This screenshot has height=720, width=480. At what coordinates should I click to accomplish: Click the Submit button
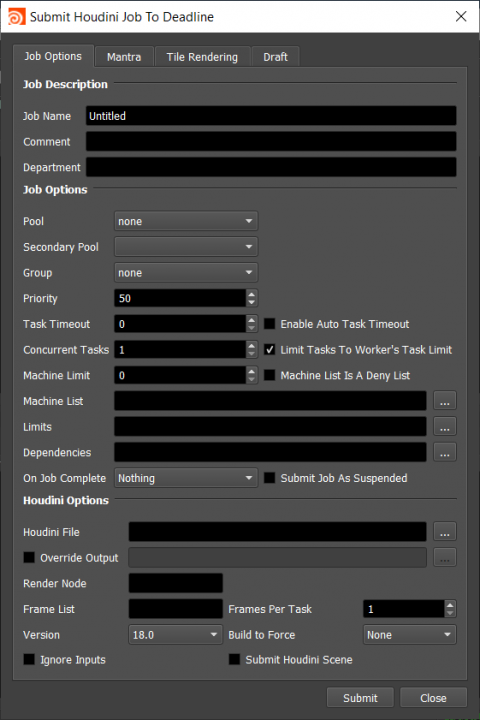click(360, 698)
